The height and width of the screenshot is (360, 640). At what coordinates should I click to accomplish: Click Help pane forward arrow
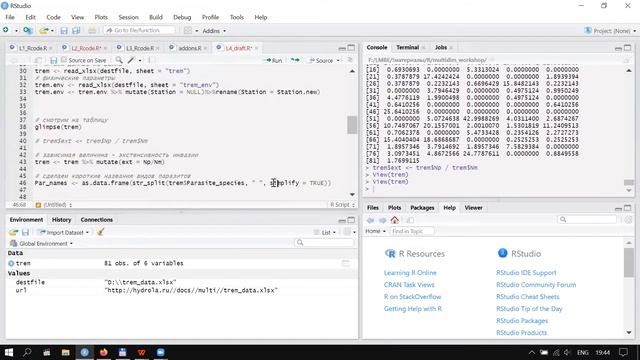(383, 220)
